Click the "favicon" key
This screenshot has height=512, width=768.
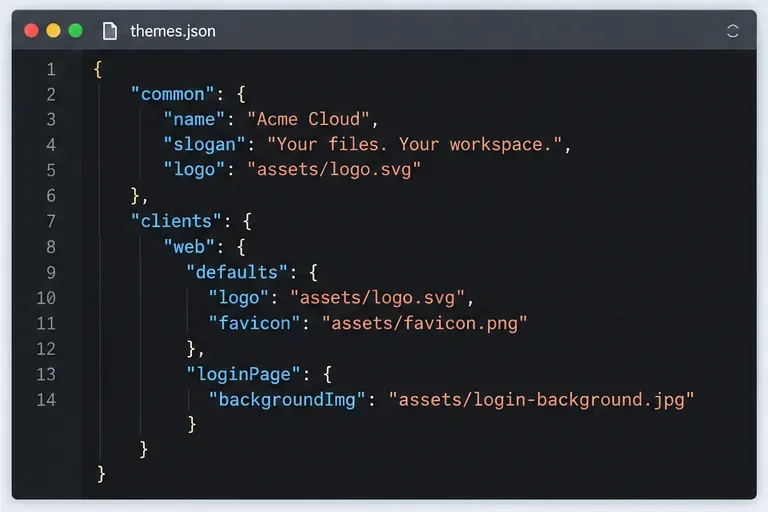click(x=254, y=323)
